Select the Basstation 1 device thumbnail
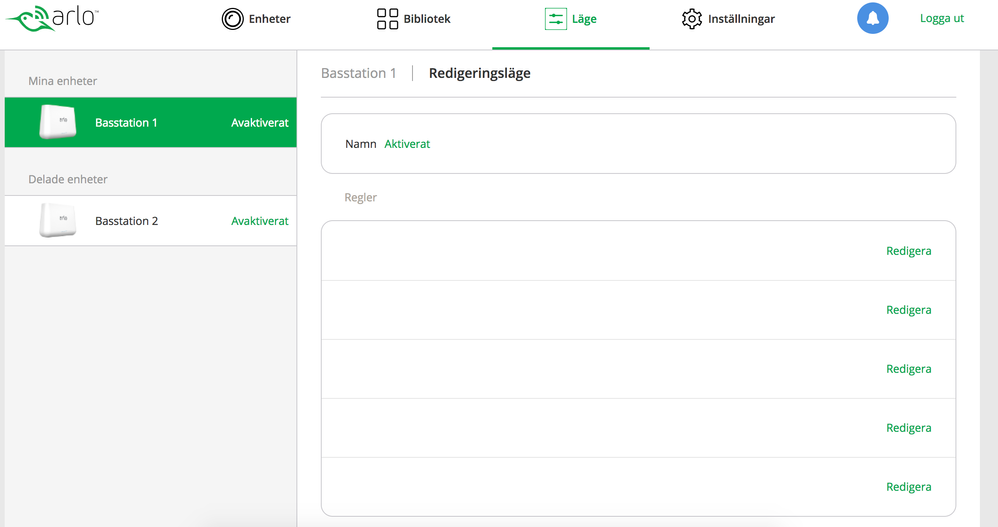The image size is (998, 527). coord(58,122)
